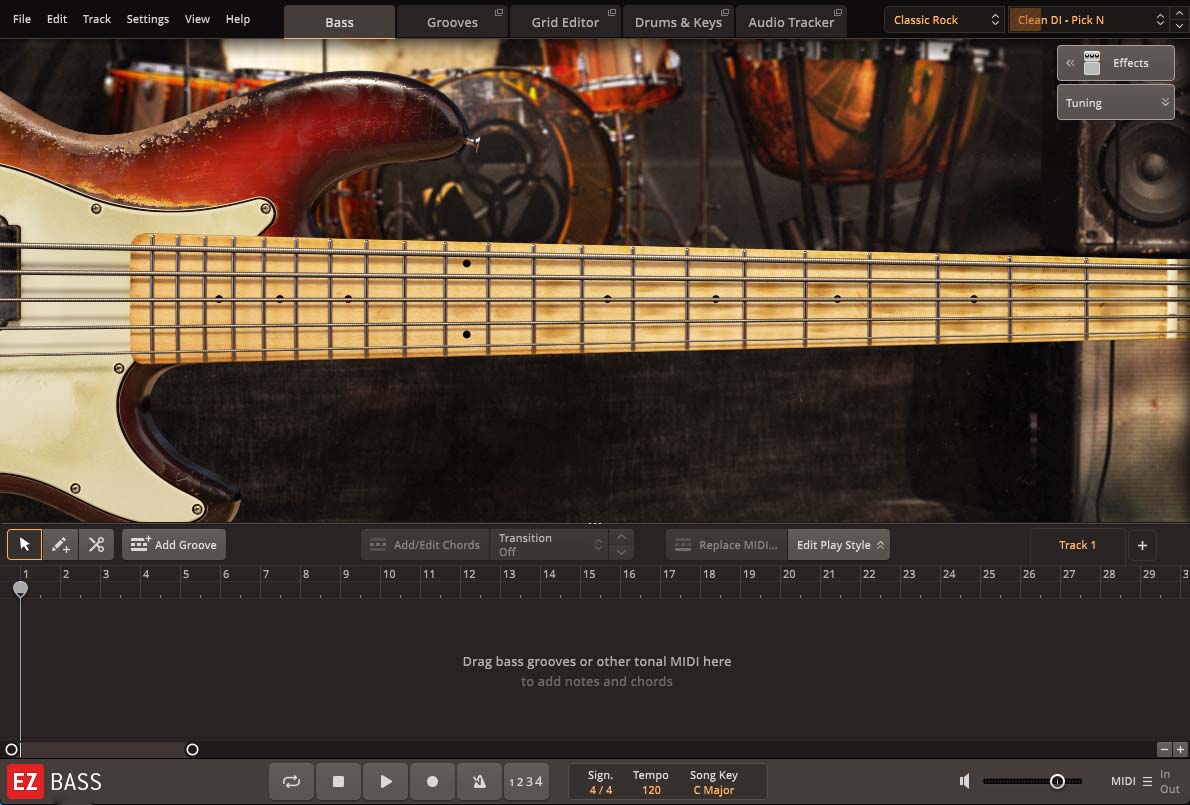Image resolution: width=1190 pixels, height=805 pixels.
Task: Select the pencil draw tool
Action: pos(60,544)
